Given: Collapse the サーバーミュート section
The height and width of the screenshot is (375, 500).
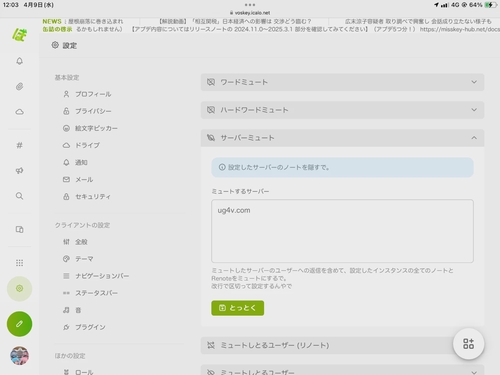Looking at the screenshot, I should pyautogui.click(x=342, y=138).
